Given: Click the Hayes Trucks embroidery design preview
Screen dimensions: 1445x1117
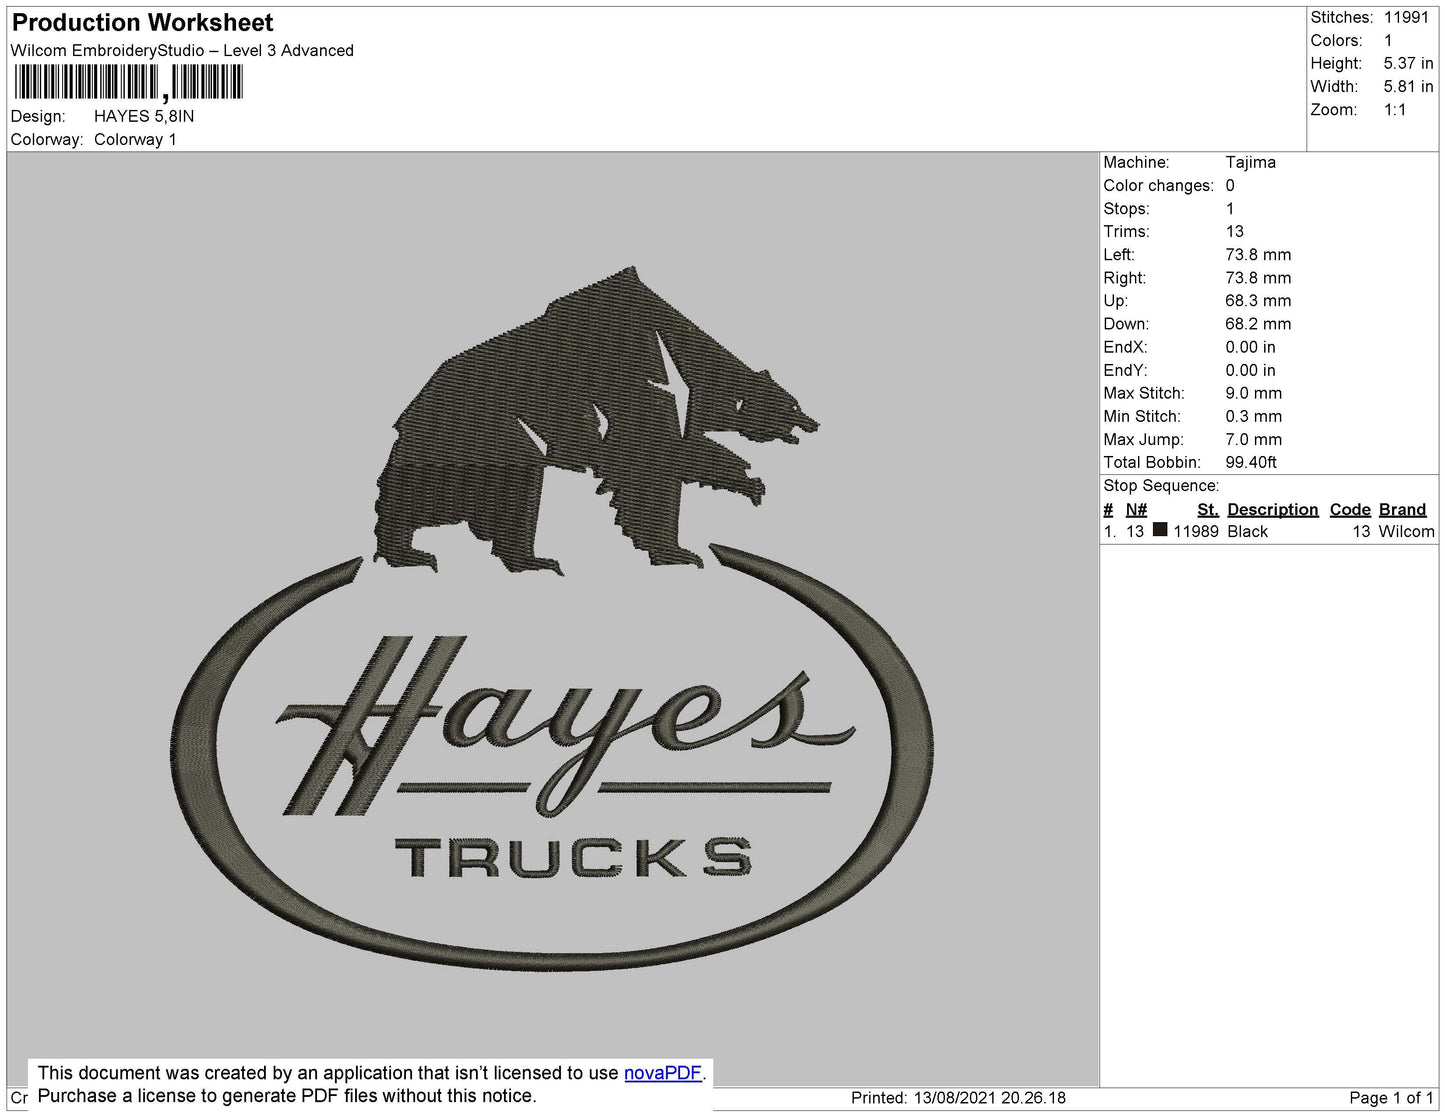Looking at the screenshot, I should 553,620.
